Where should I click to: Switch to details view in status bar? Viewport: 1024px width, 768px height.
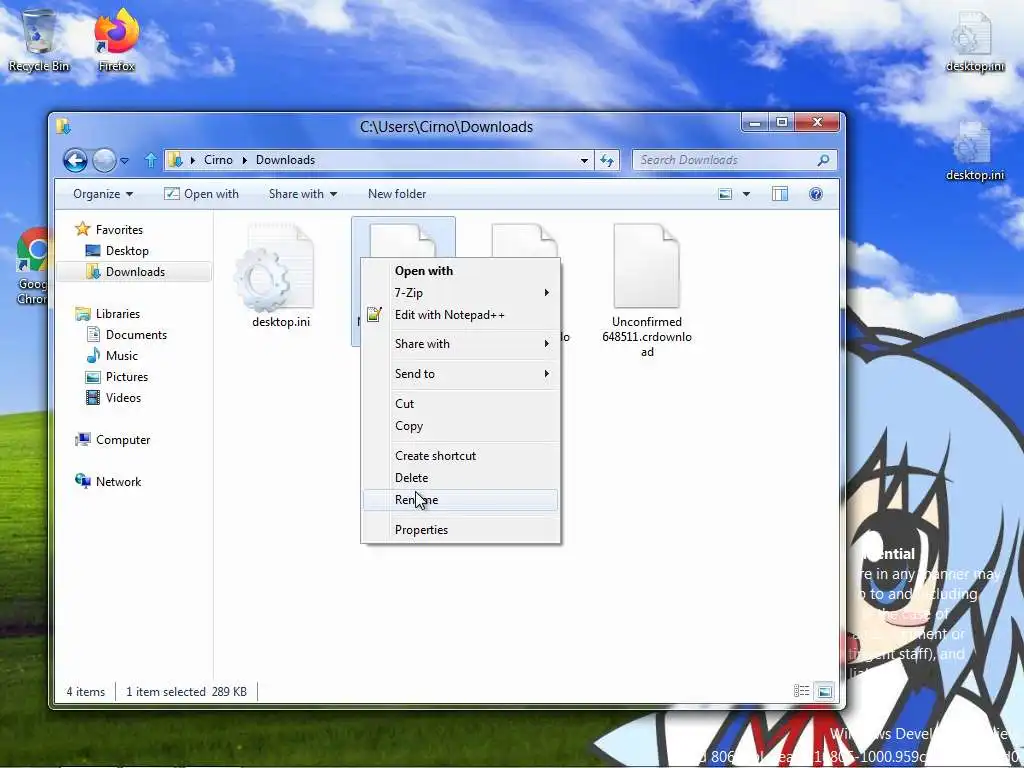point(801,691)
